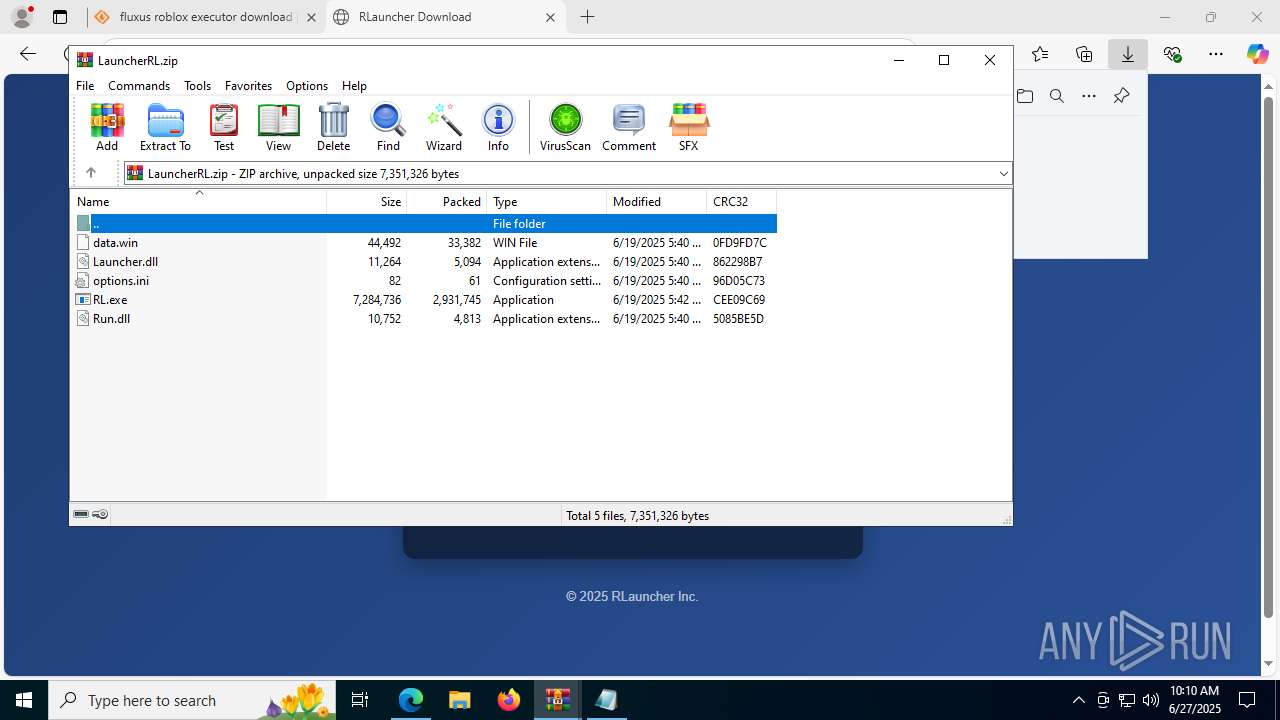Sort files by Modified column
Screen dimensions: 1280x720
(657, 201)
